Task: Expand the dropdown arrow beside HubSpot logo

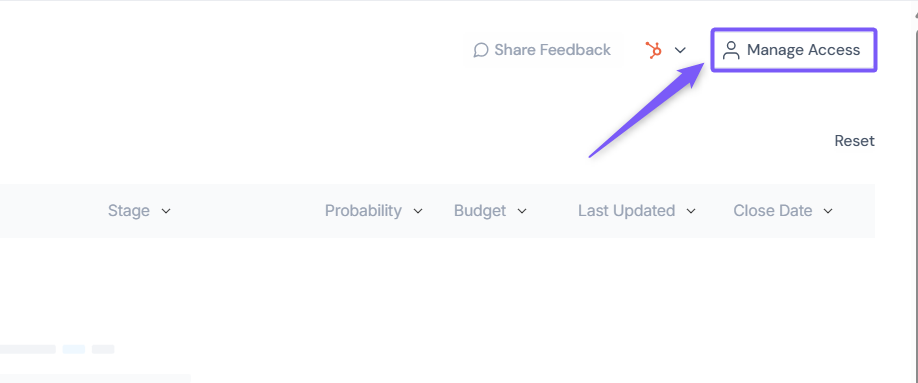Action: click(680, 50)
